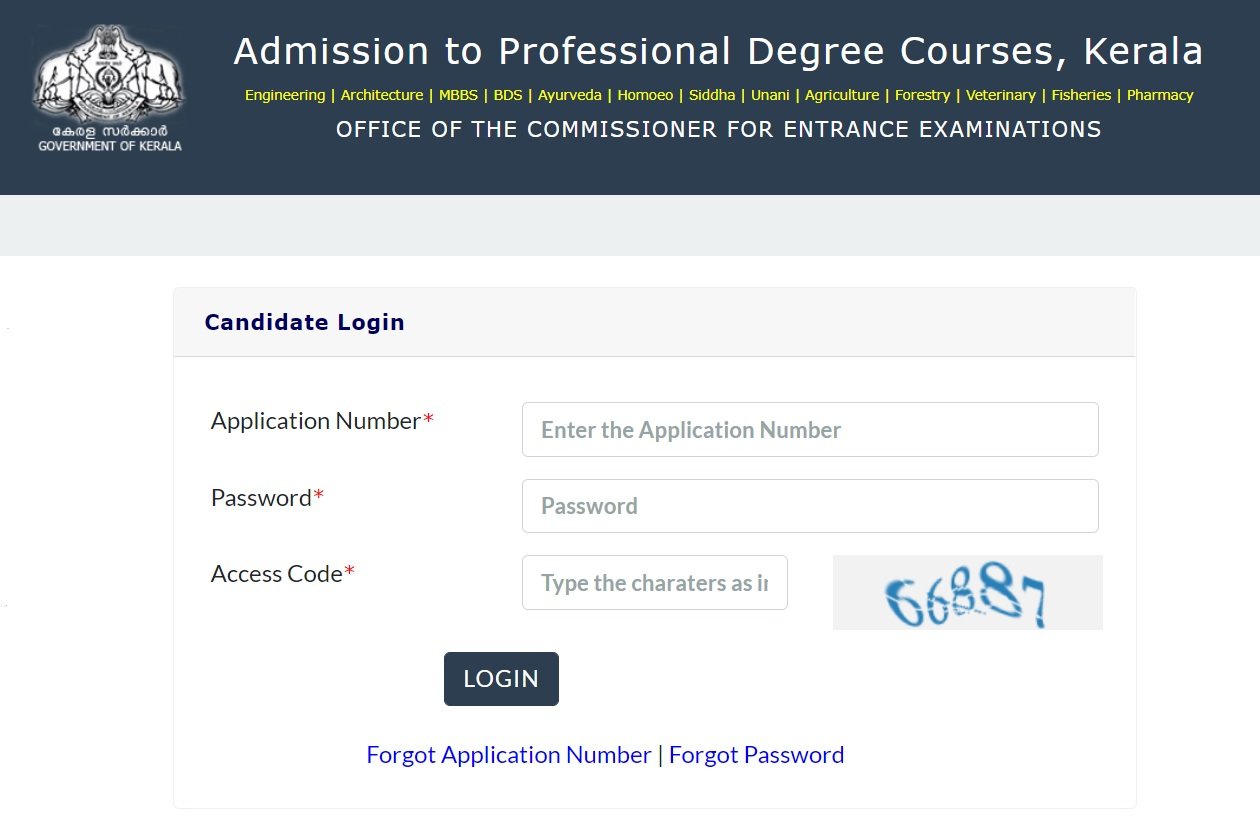Image resolution: width=1260 pixels, height=826 pixels.
Task: Open the Architecture course link
Action: click(381, 95)
